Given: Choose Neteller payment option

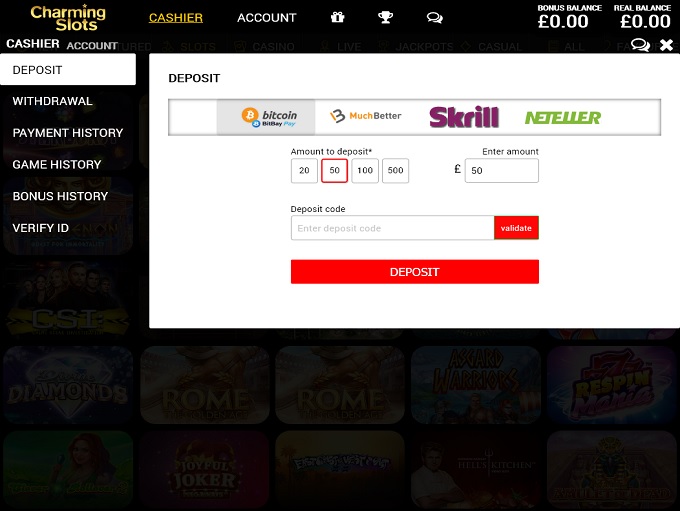Looking at the screenshot, I should 562,118.
